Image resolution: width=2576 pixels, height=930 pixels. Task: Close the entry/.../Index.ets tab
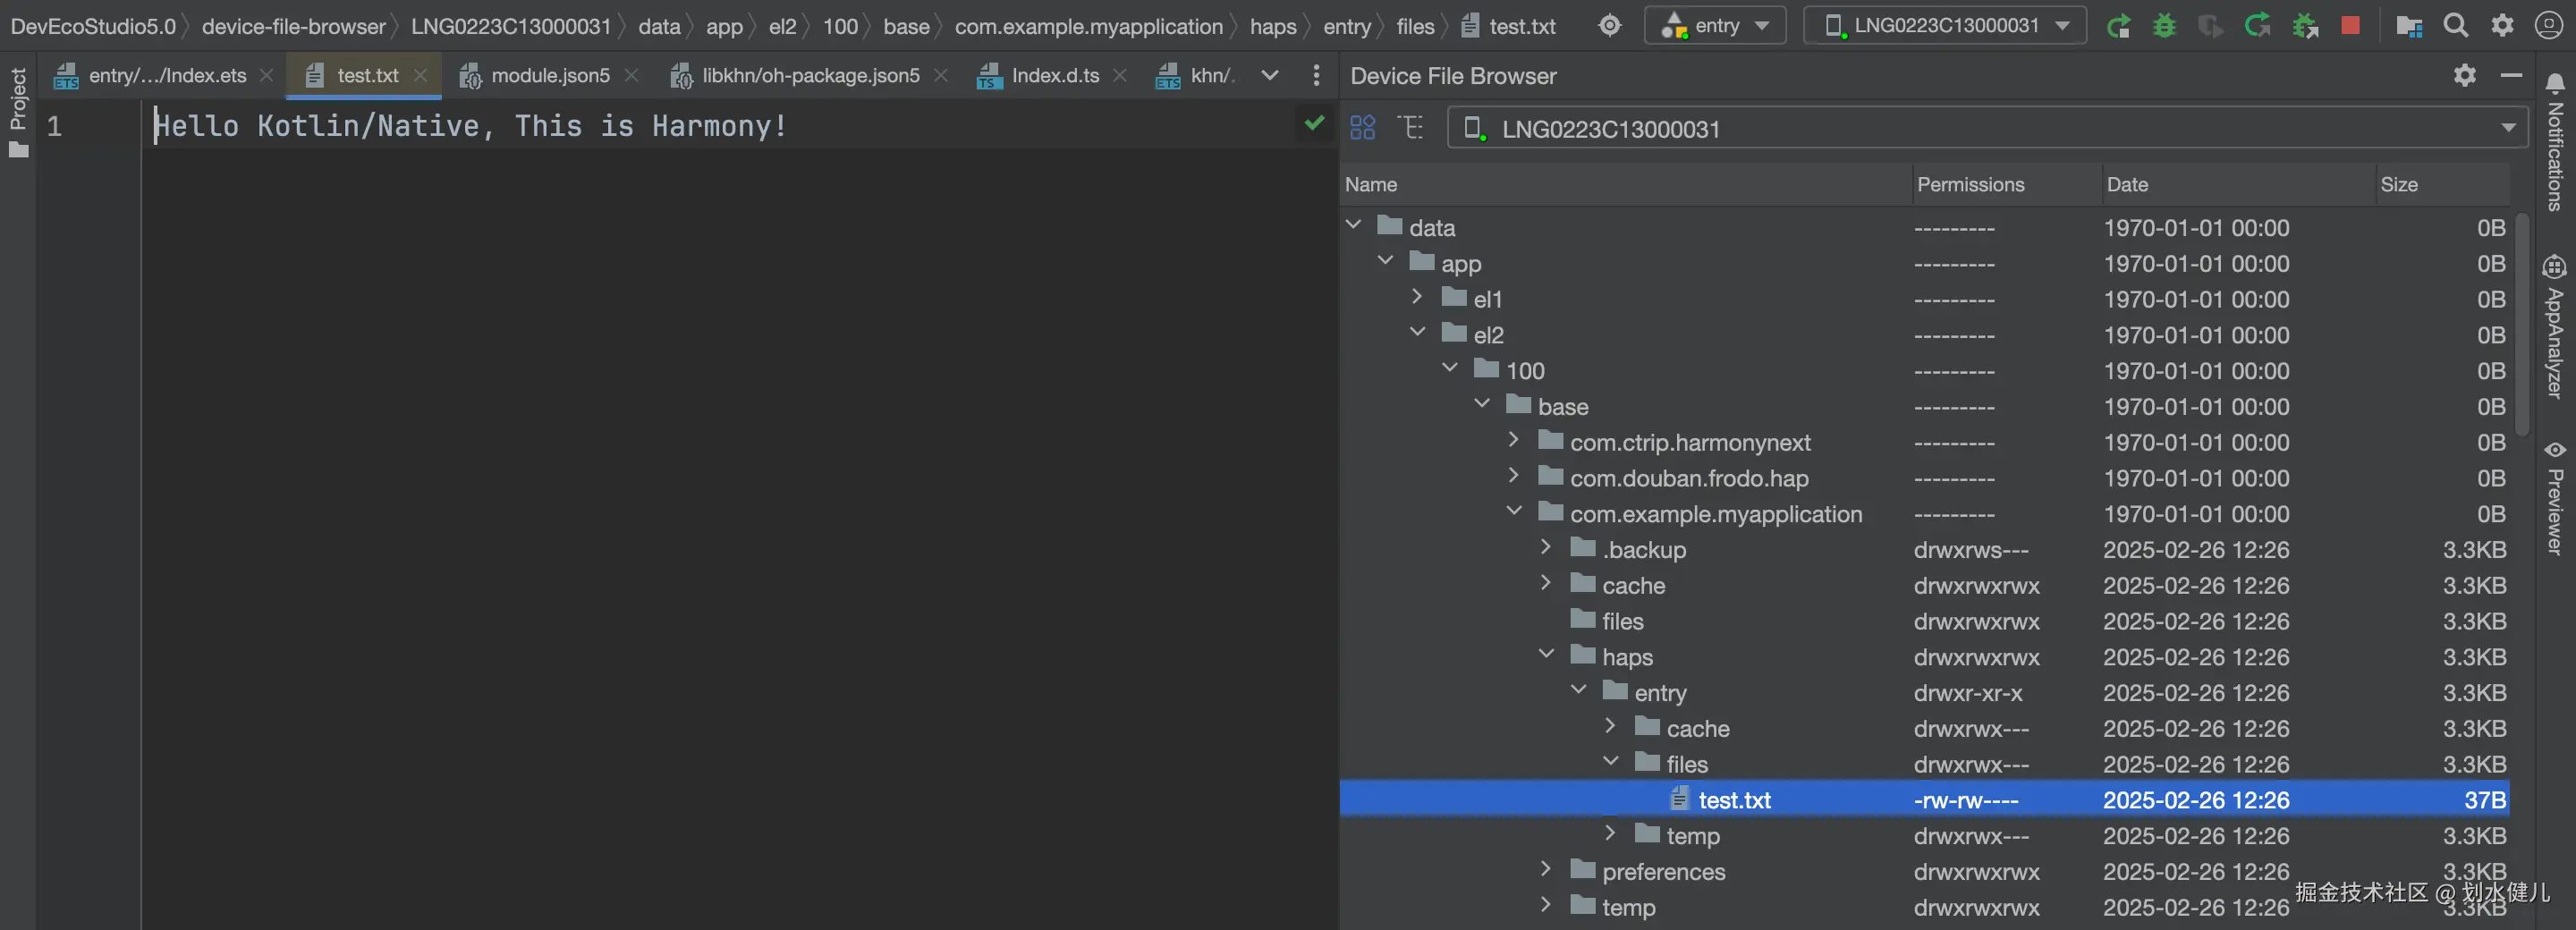(266, 75)
